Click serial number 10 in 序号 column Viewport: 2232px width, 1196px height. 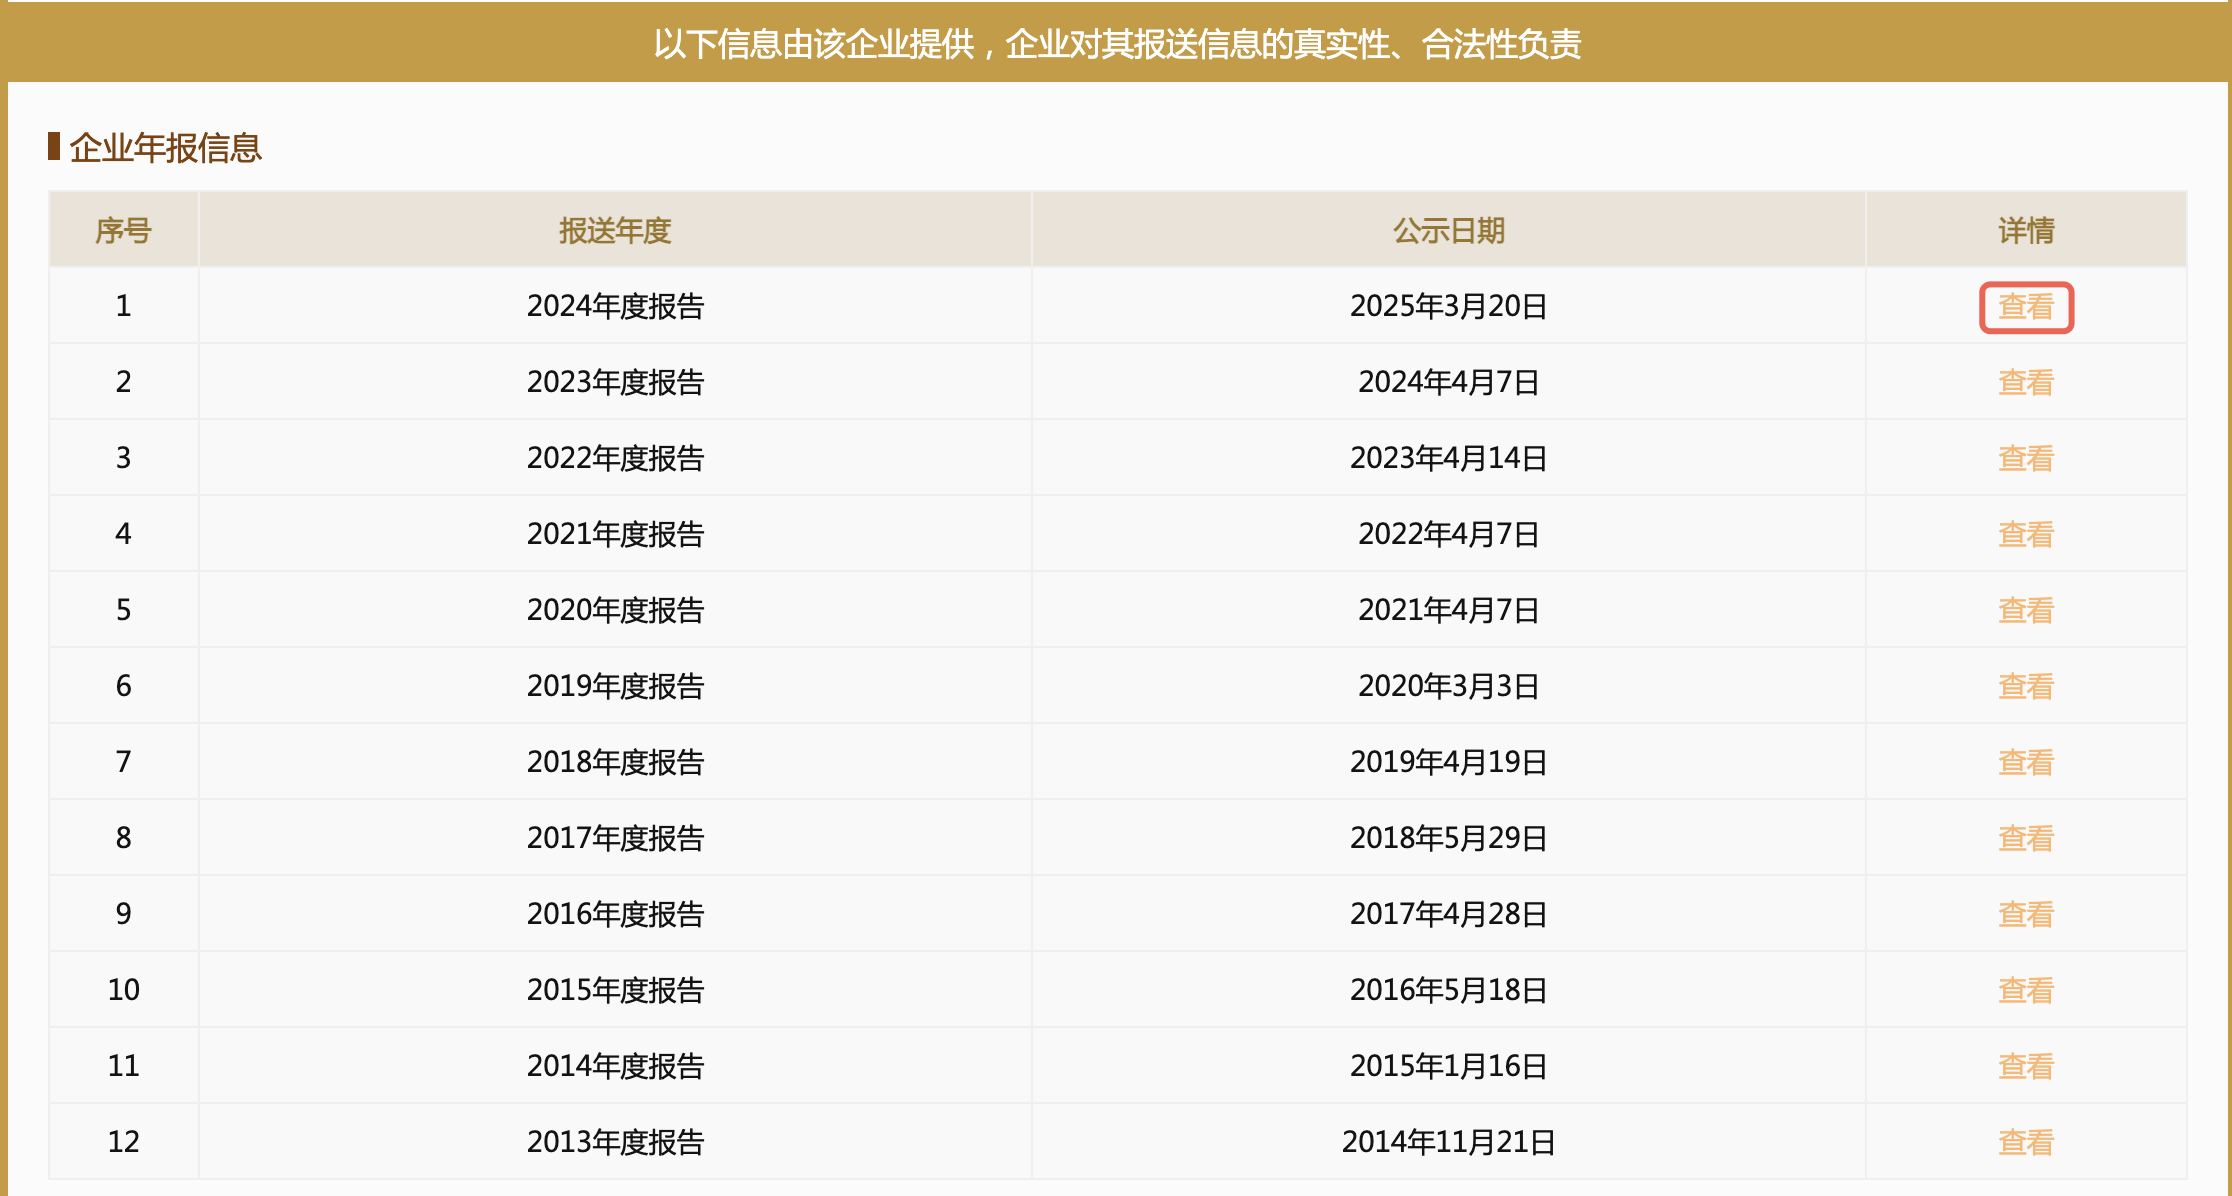[123, 990]
